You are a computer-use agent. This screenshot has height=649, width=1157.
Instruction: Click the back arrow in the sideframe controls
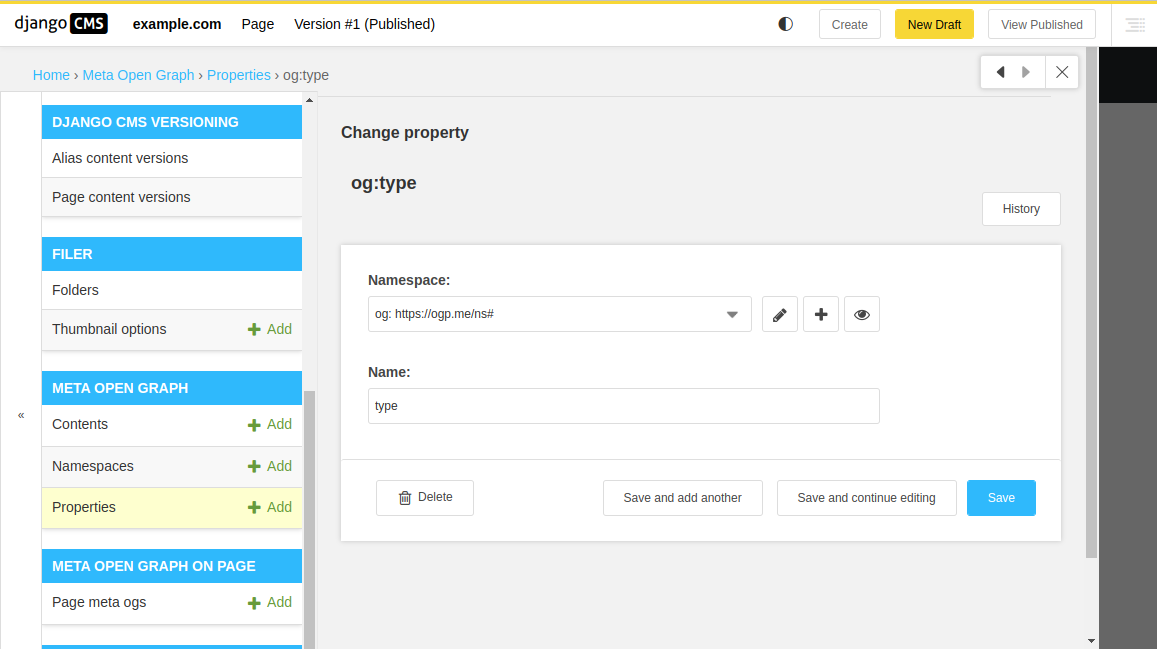click(x=1001, y=72)
